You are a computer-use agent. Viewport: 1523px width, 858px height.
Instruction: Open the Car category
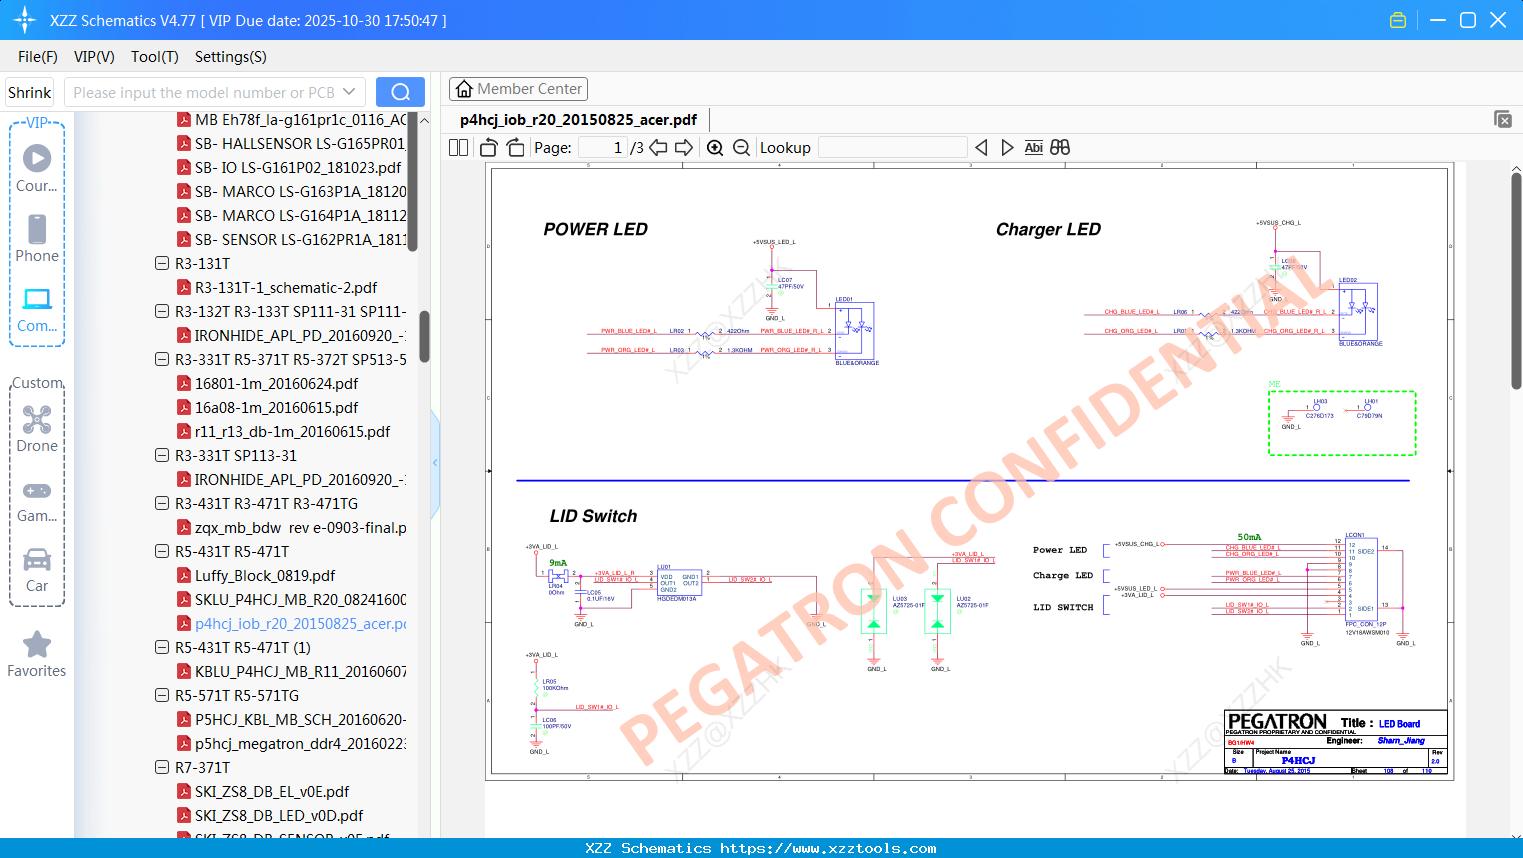[37, 569]
